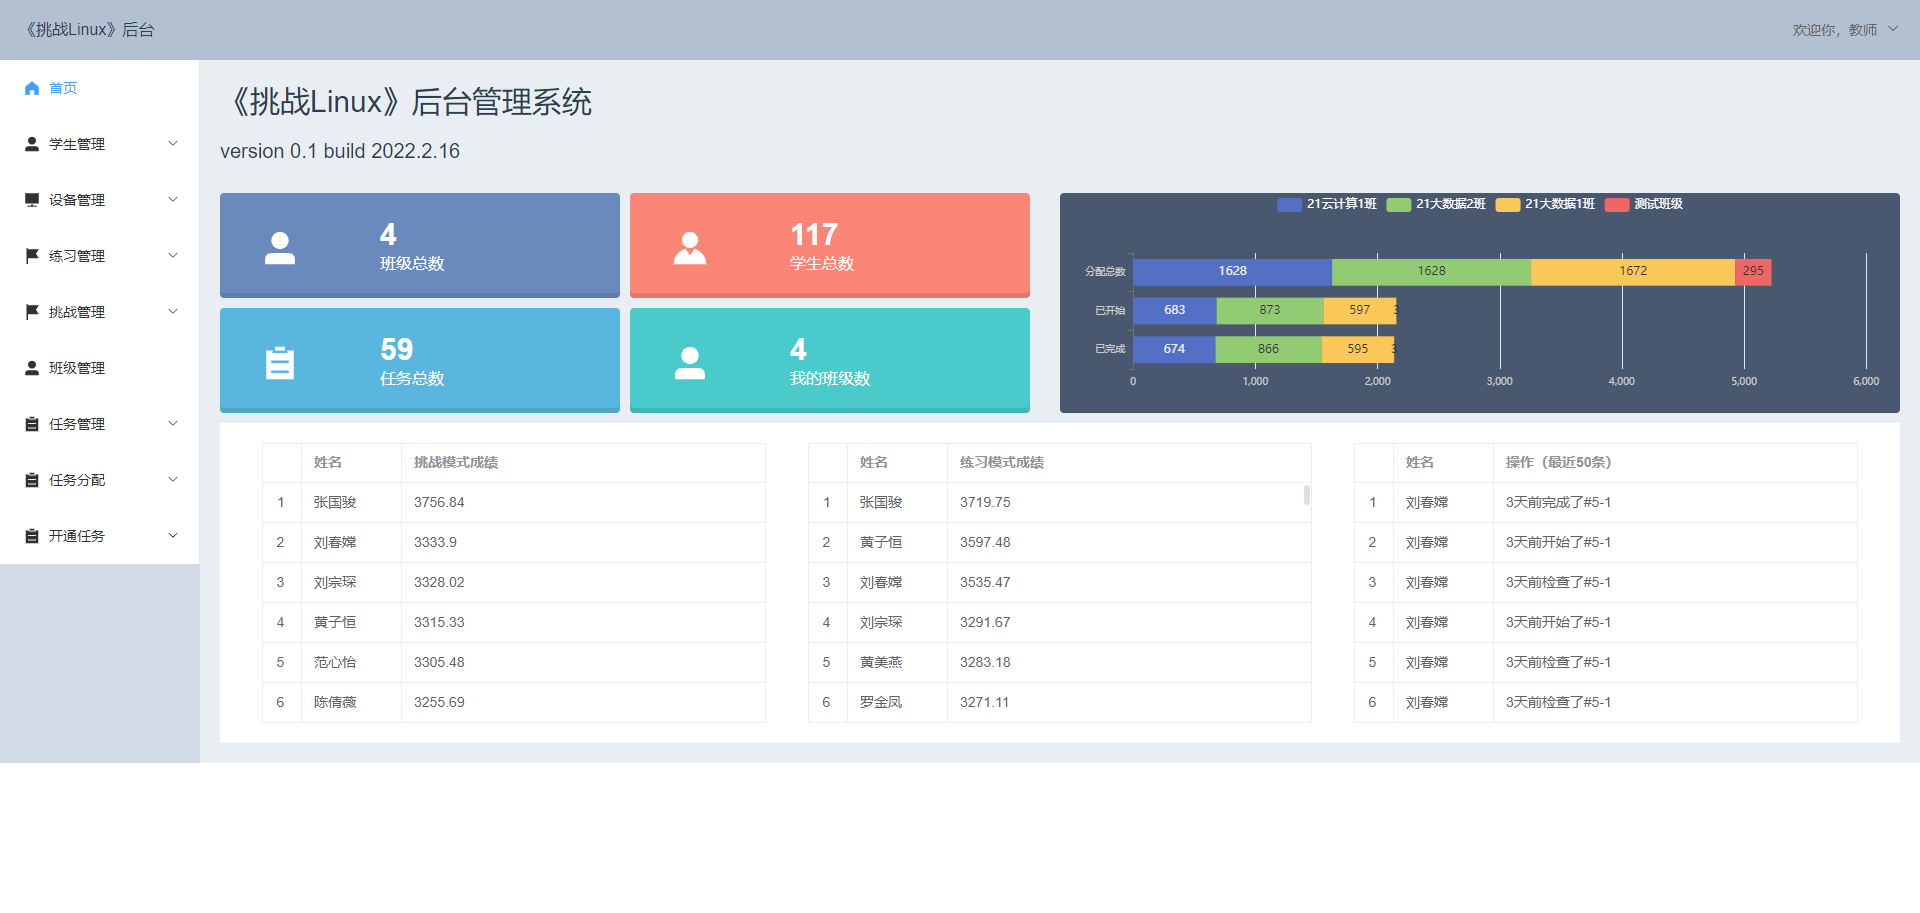Click the clipboard icon on 任务总数 card

[x=280, y=363]
